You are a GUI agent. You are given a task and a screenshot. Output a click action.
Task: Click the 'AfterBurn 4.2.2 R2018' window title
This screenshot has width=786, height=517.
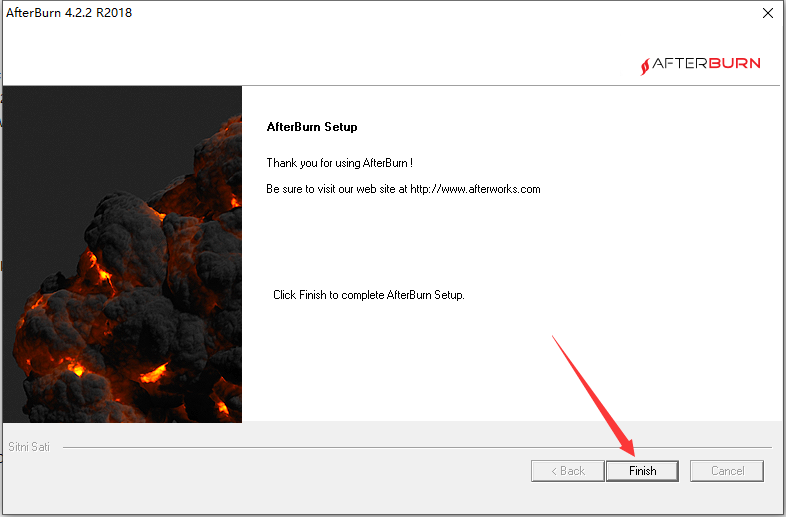pyautogui.click(x=69, y=13)
